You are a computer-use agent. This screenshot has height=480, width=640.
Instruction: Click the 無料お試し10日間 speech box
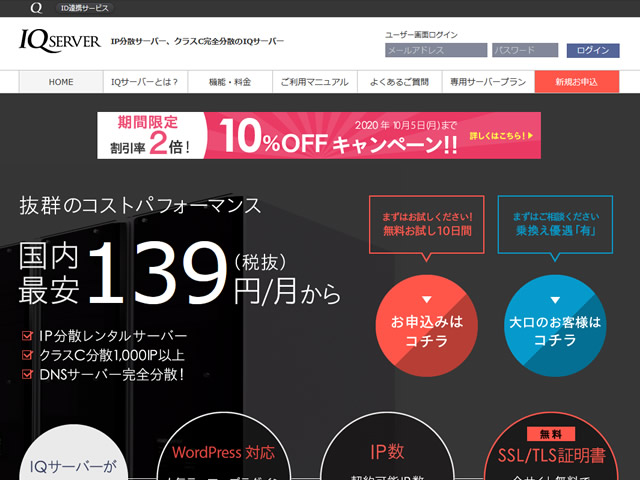(427, 224)
